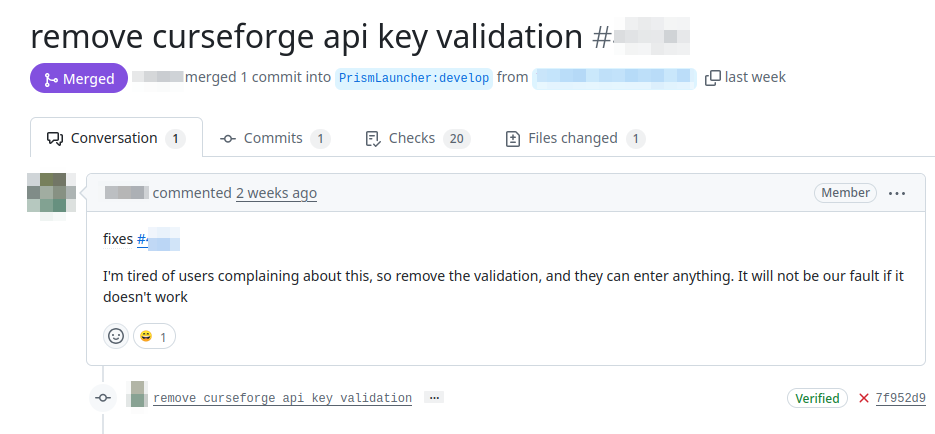Viewport: 935px width, 434px height.
Task: Click the red failed checks X icon
Action: 864,398
